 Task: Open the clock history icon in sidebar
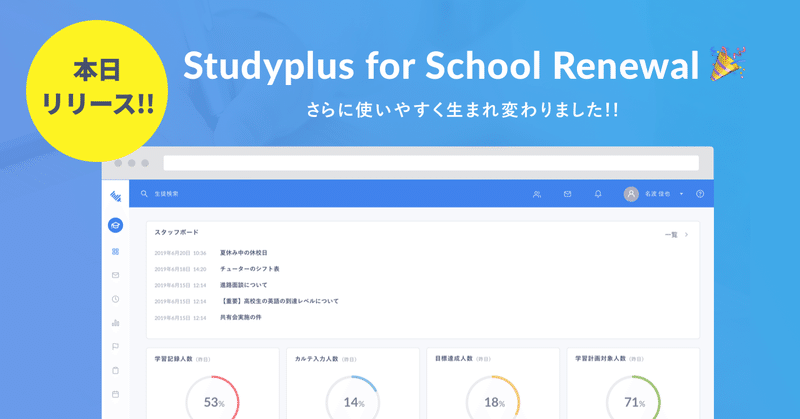[x=115, y=299]
